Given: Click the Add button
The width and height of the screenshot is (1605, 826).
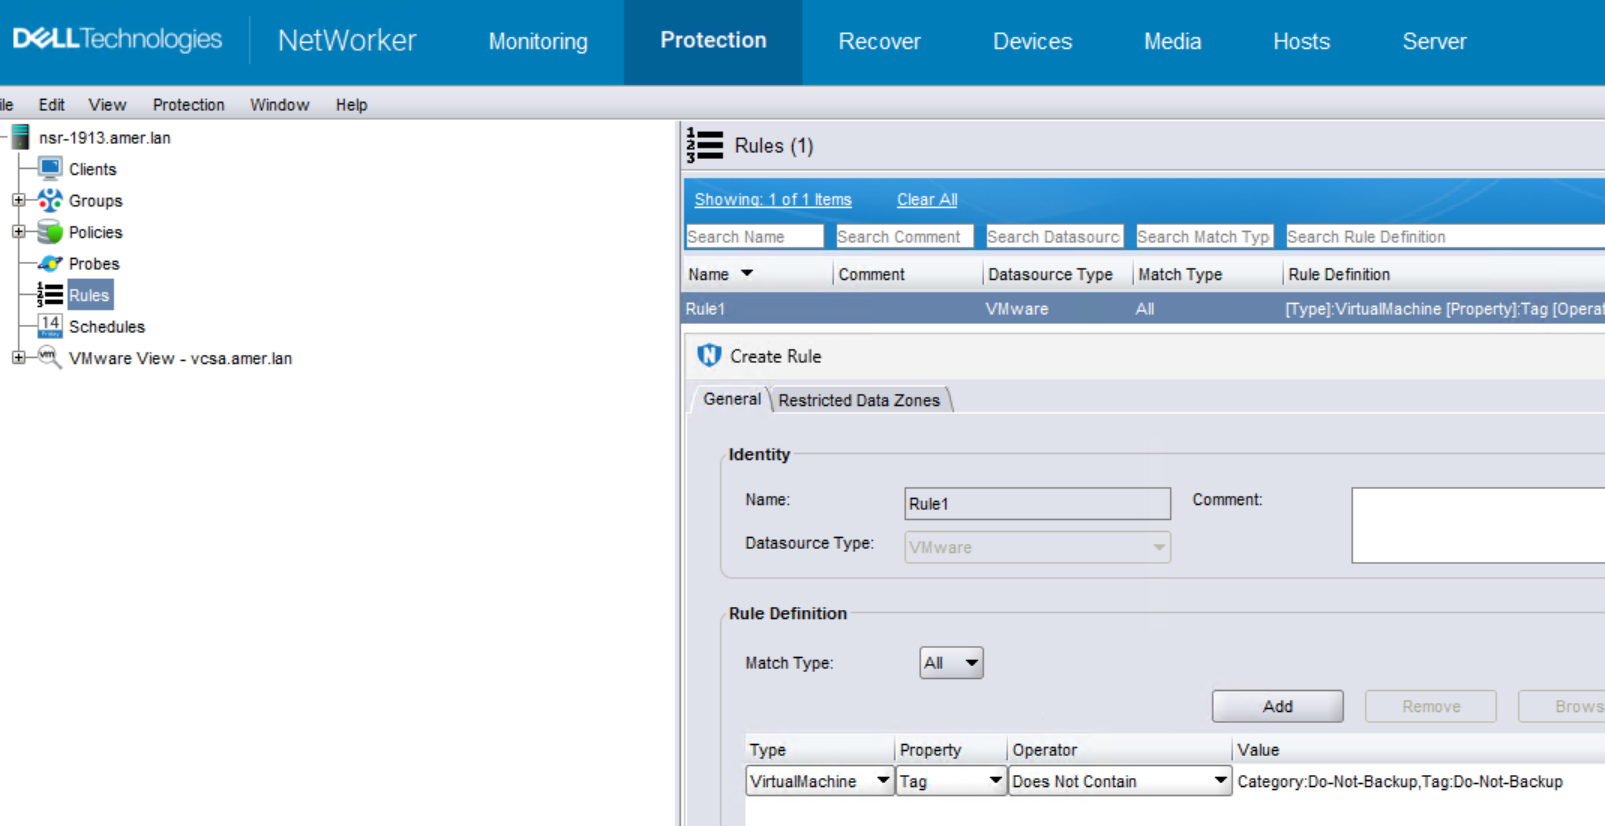Looking at the screenshot, I should click(1277, 706).
